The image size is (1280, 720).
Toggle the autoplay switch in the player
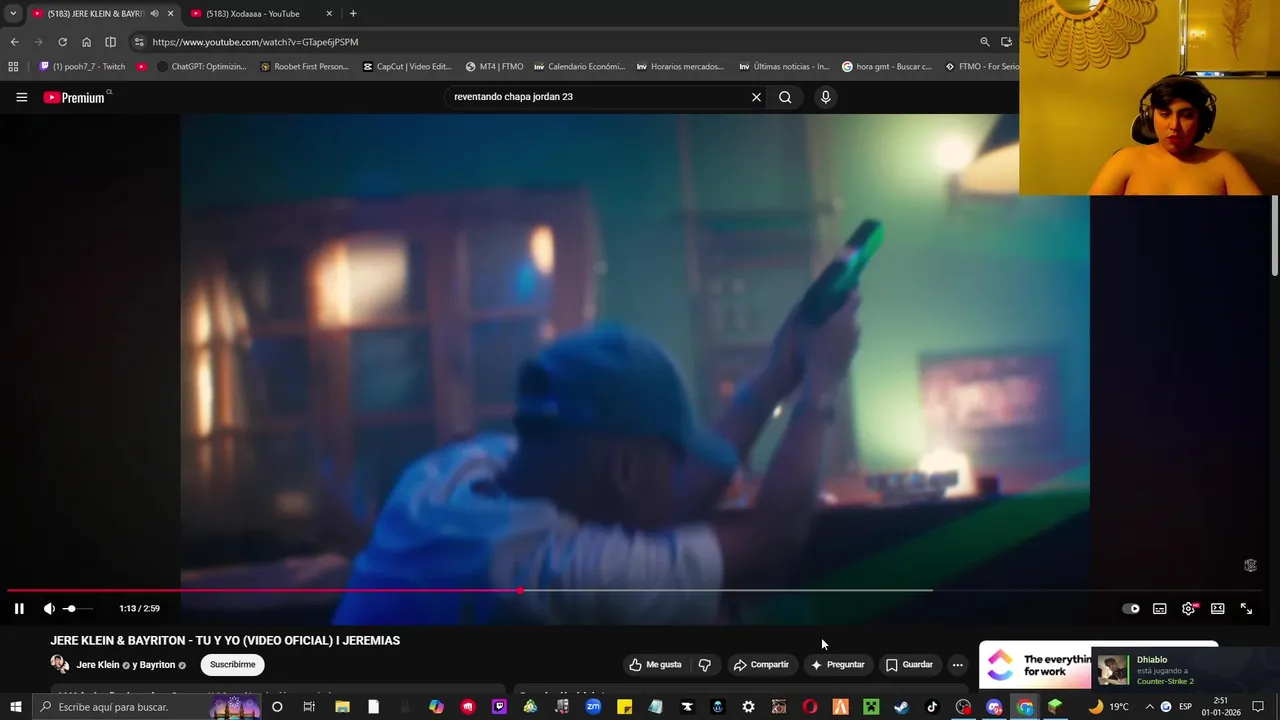coord(1131,608)
